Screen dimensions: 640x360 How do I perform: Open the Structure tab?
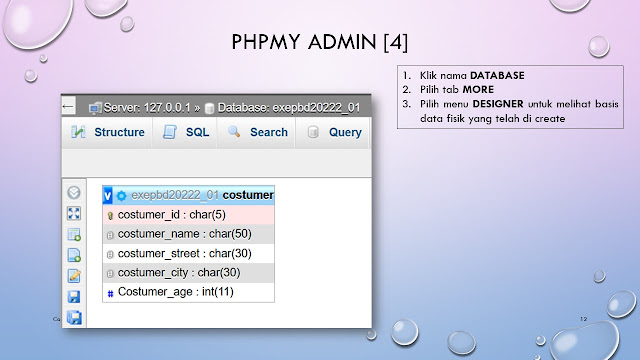point(107,132)
